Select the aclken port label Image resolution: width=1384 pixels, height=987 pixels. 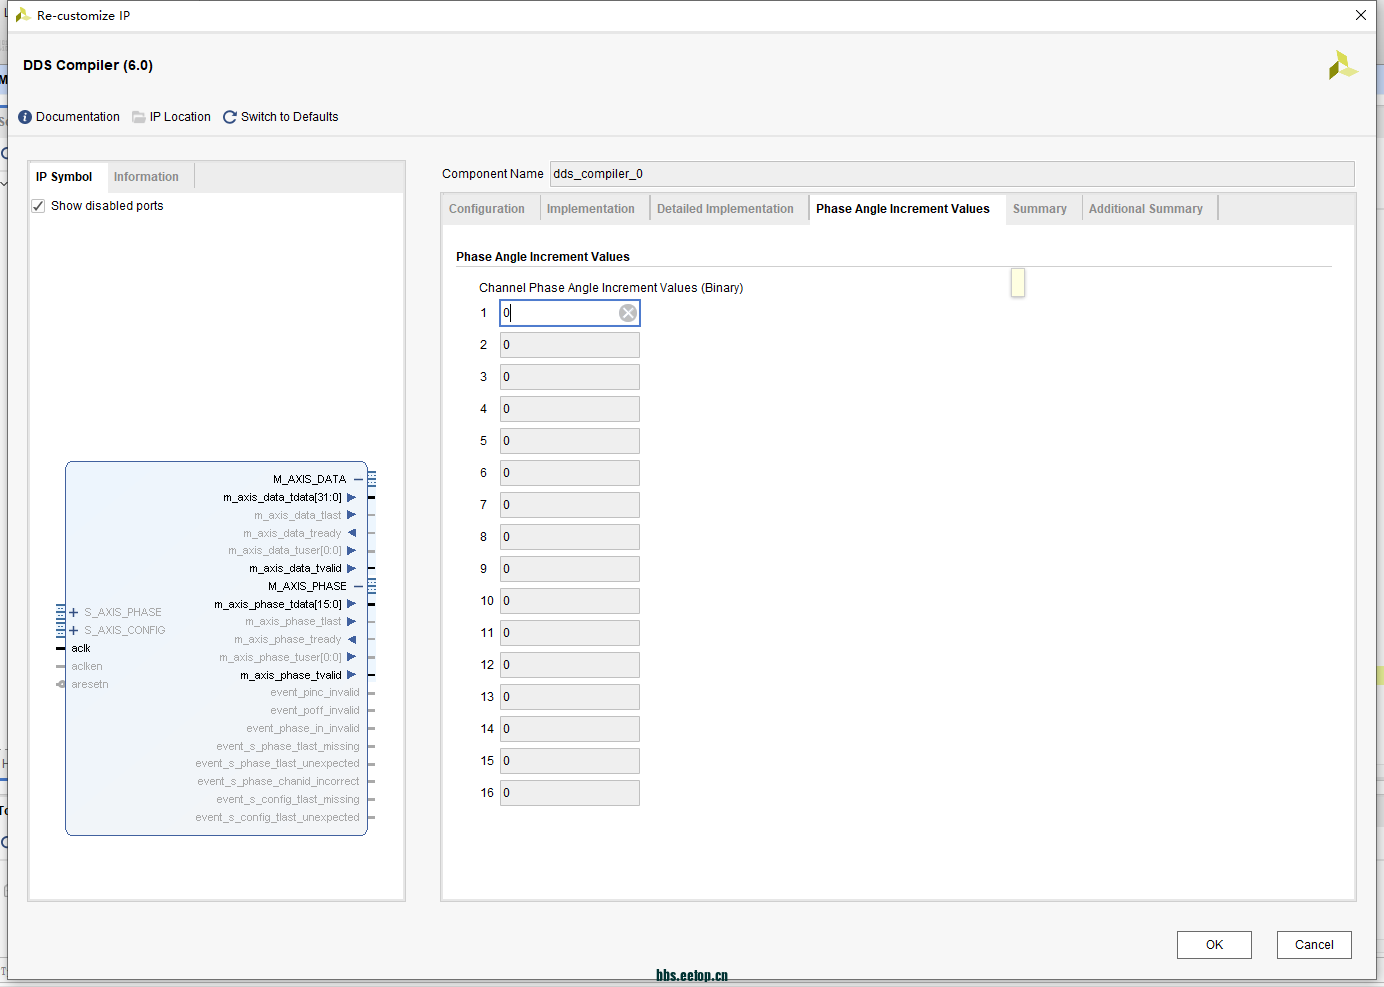click(87, 666)
